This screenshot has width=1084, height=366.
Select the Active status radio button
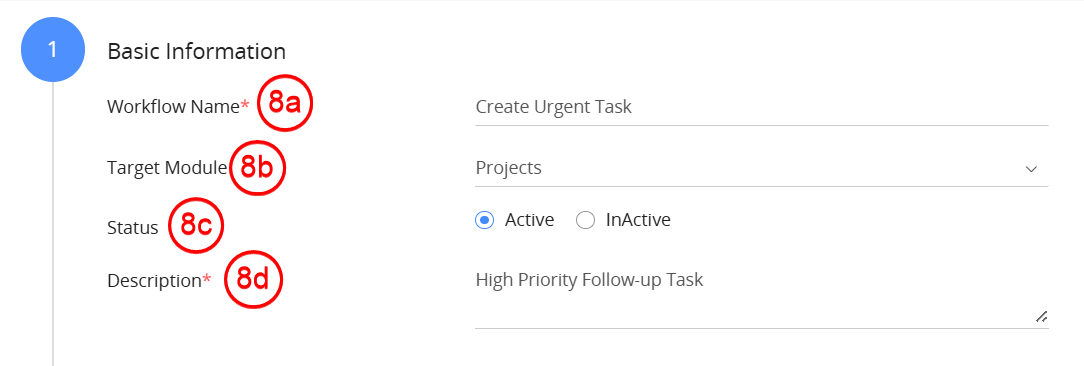tap(485, 221)
